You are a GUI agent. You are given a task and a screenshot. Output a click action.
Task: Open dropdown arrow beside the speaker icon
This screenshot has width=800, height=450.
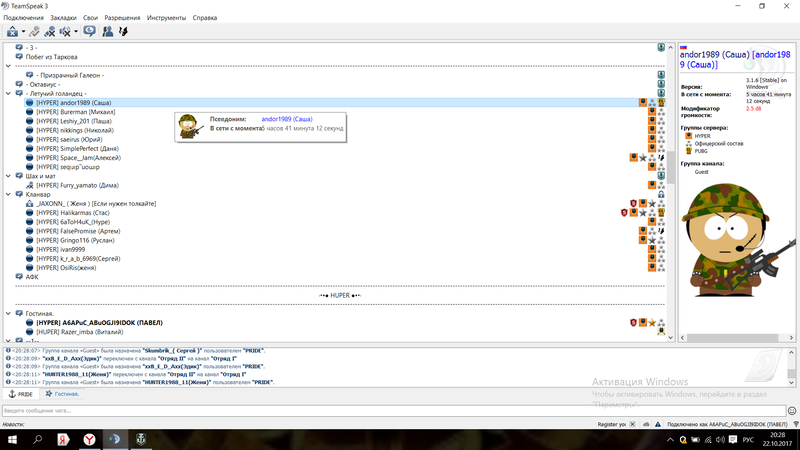click(76, 32)
